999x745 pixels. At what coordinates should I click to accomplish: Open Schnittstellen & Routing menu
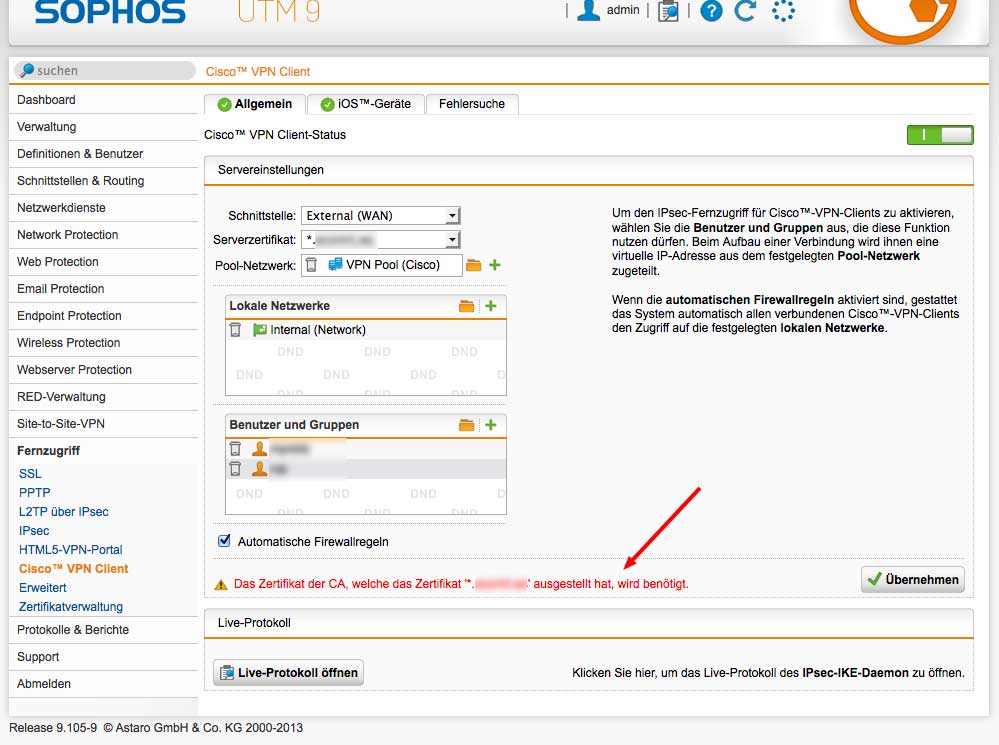pyautogui.click(x=103, y=181)
